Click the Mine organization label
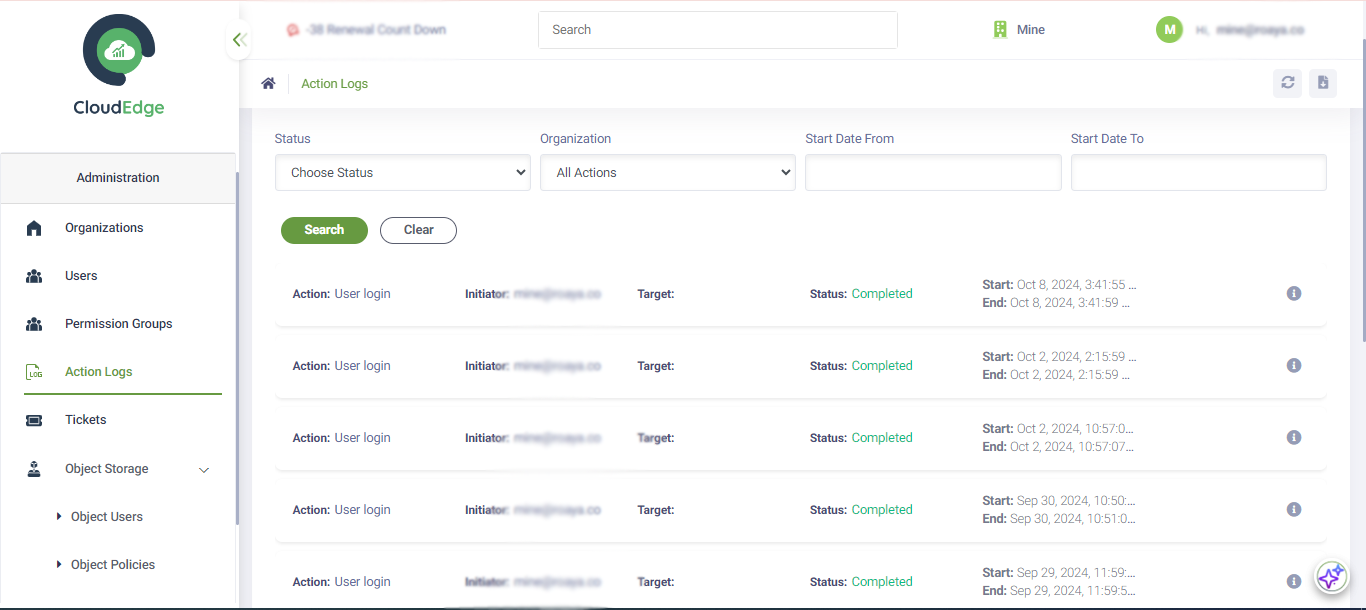Image resolution: width=1366 pixels, height=610 pixels. pos(1031,30)
